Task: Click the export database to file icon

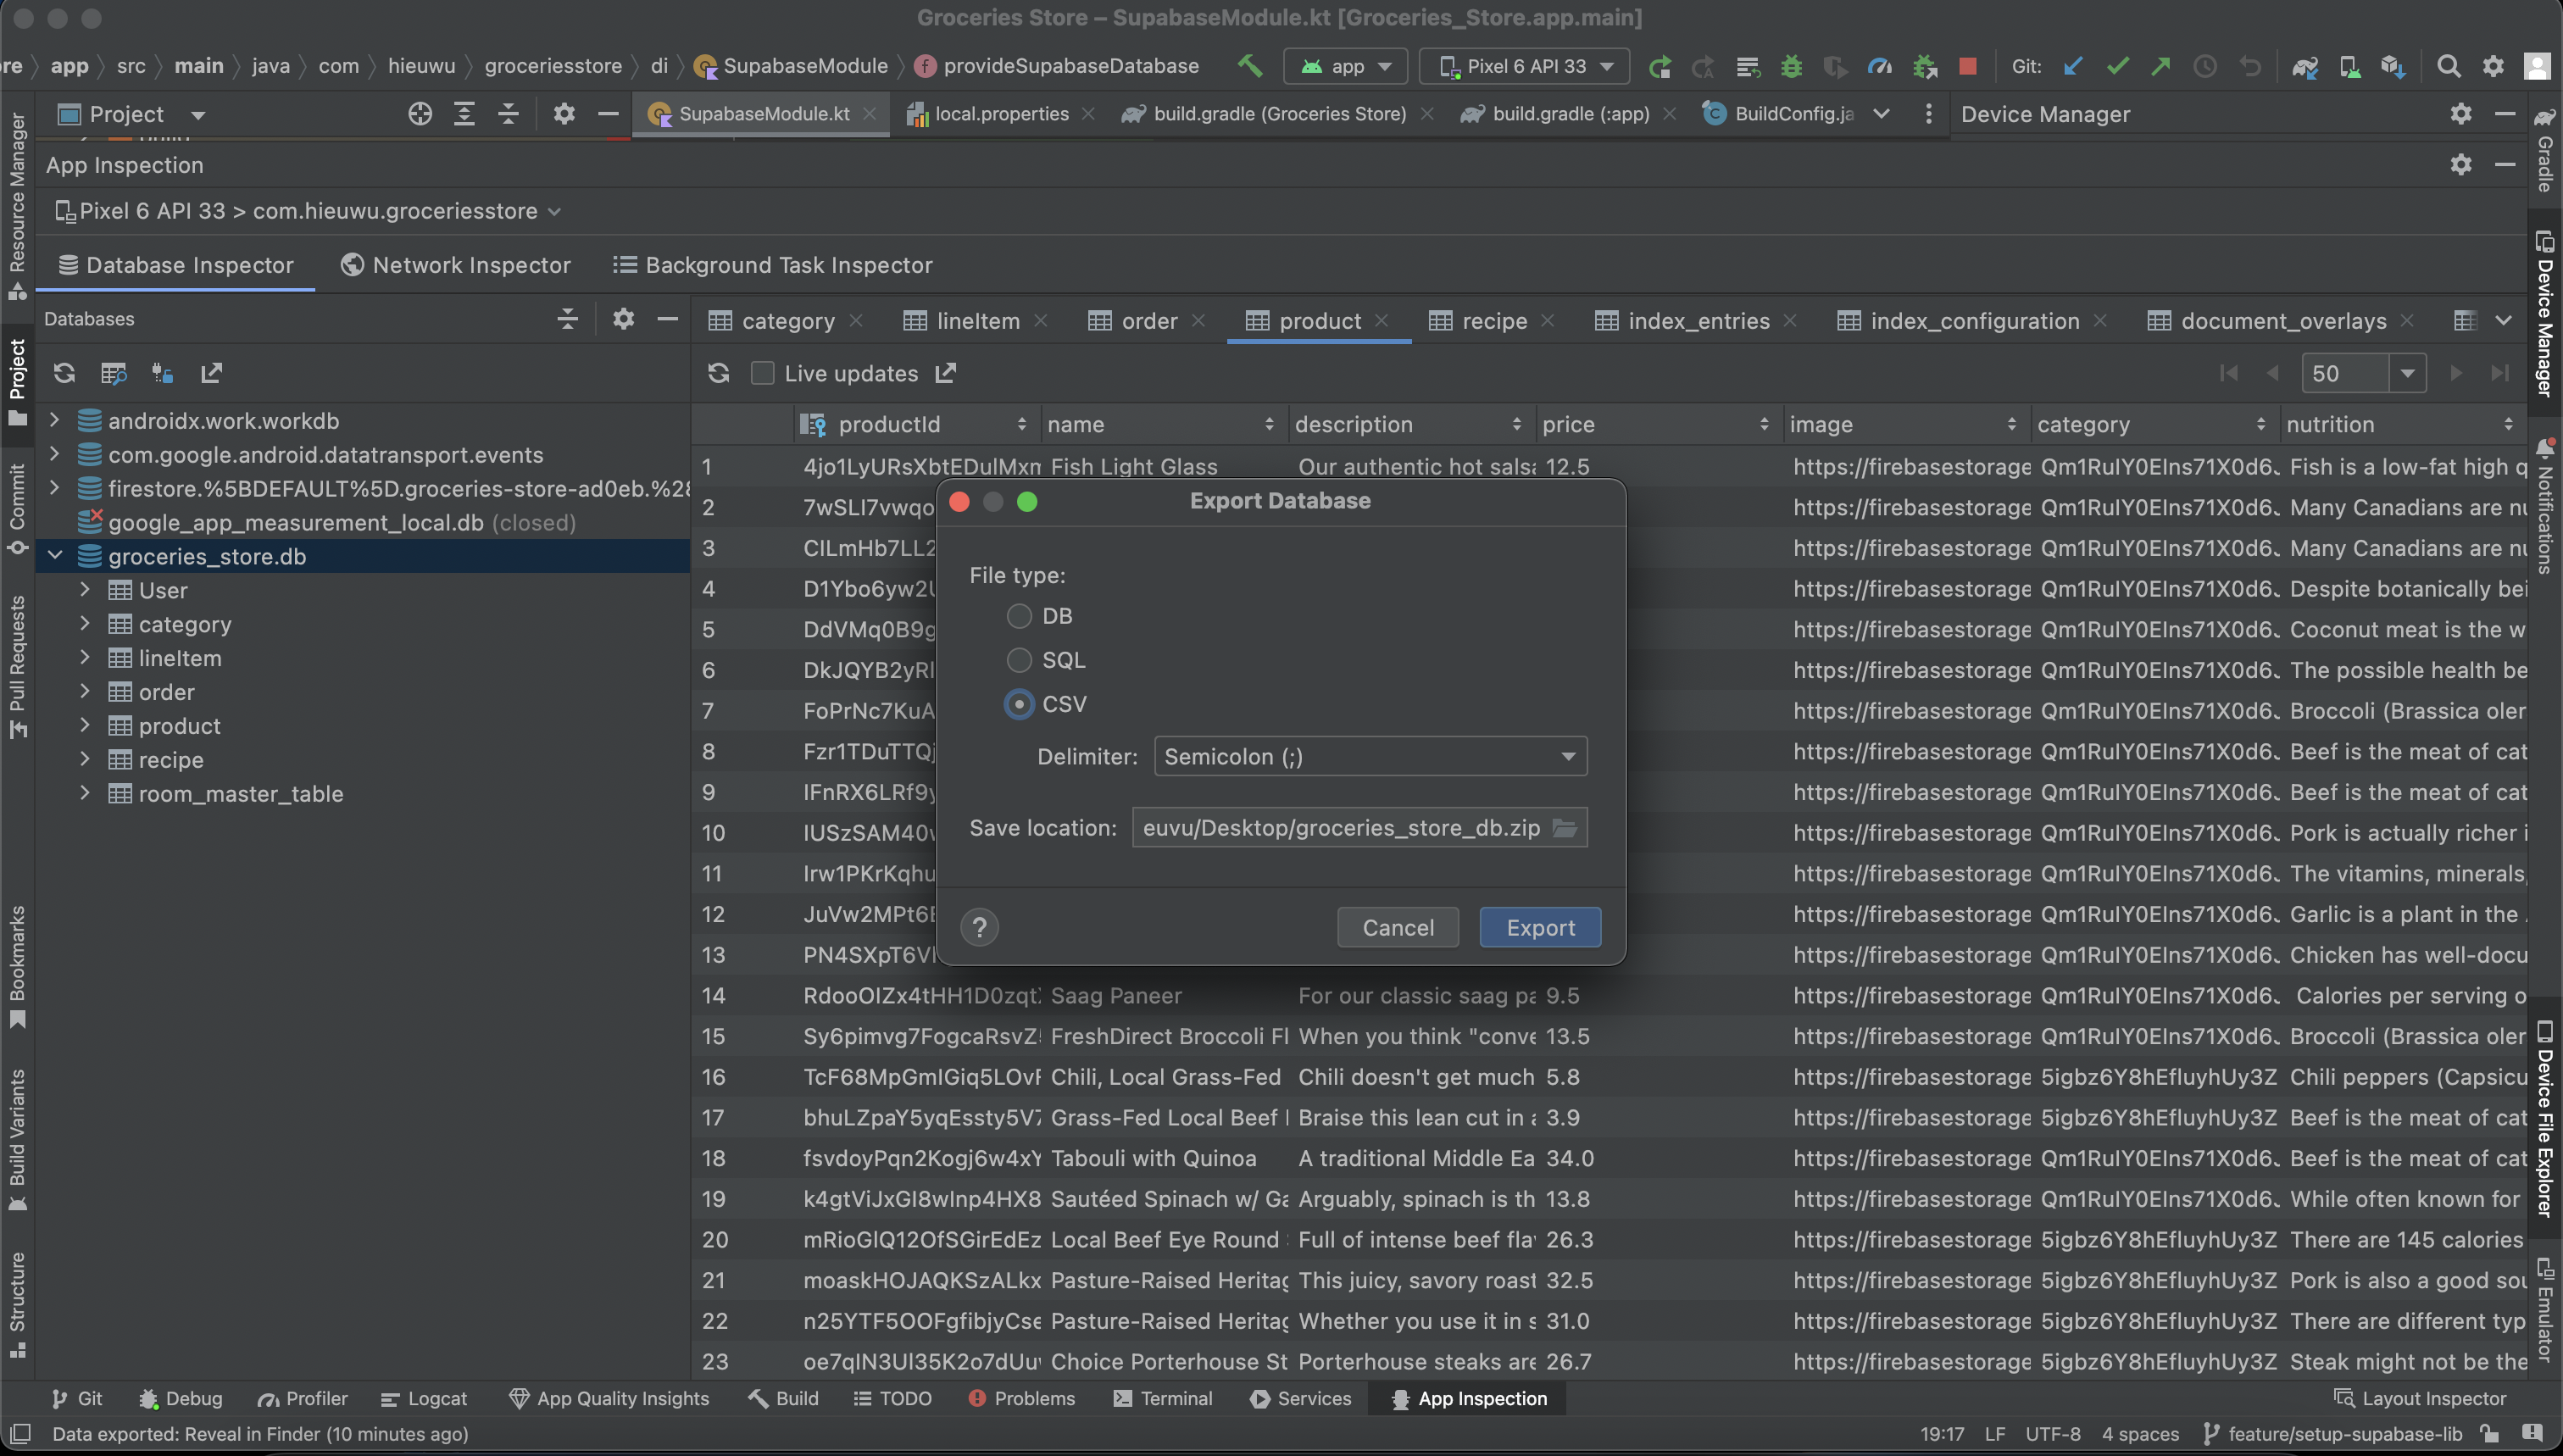Action: click(211, 373)
